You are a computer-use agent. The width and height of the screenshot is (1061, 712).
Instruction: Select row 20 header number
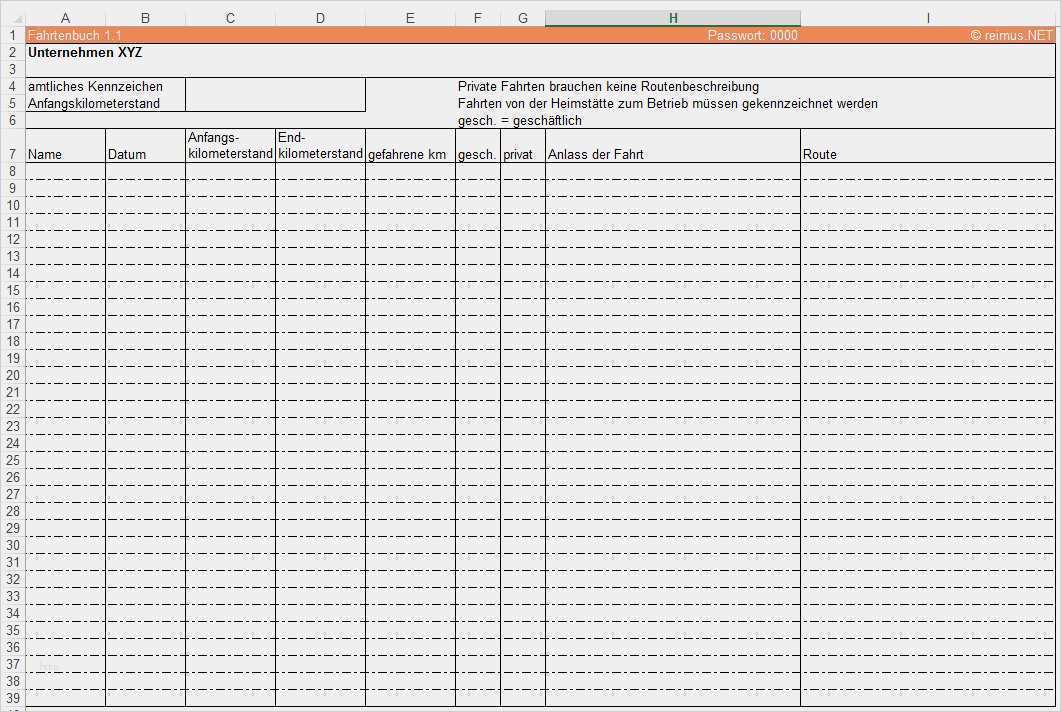click(x=13, y=375)
